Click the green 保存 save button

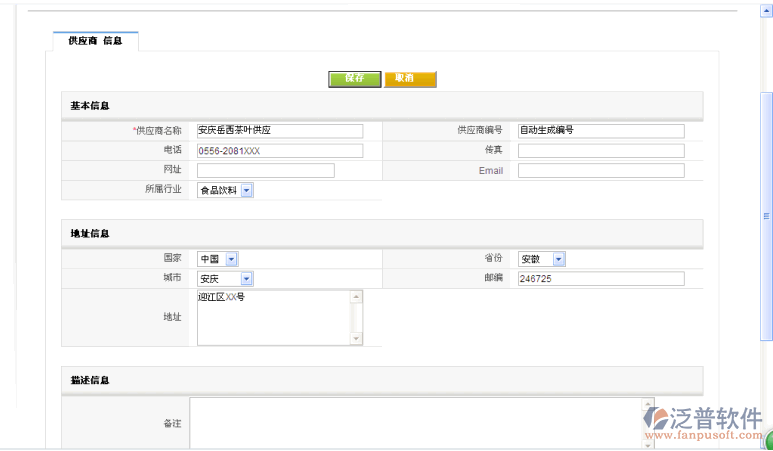354,79
